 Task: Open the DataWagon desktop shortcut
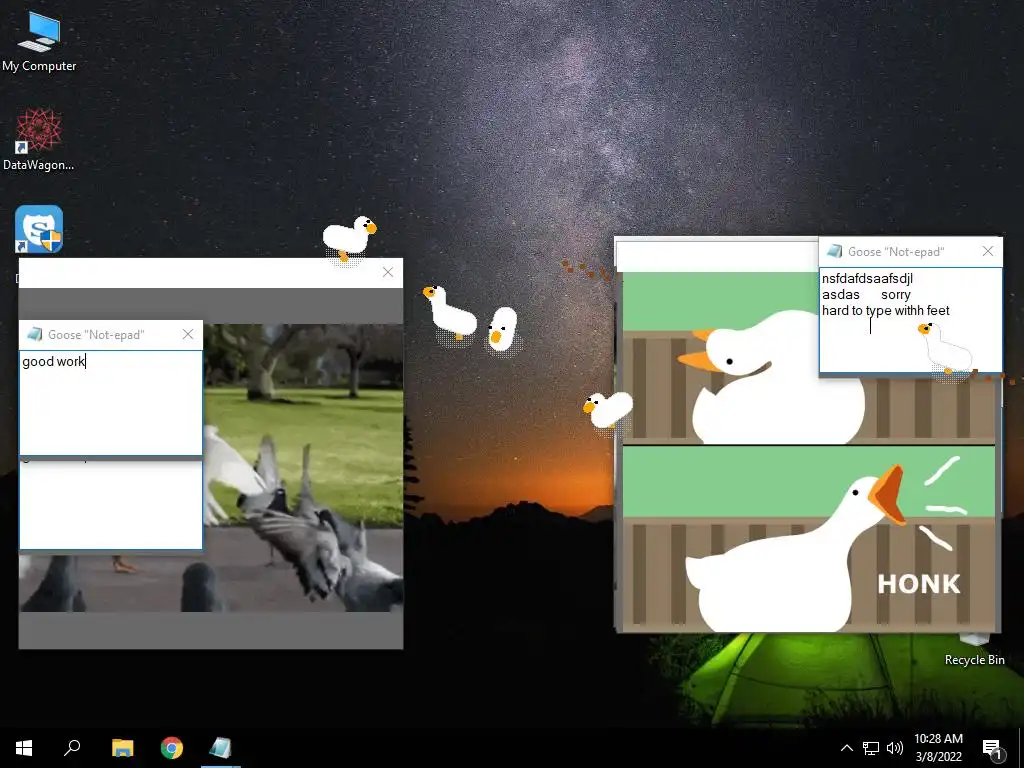pyautogui.click(x=39, y=140)
